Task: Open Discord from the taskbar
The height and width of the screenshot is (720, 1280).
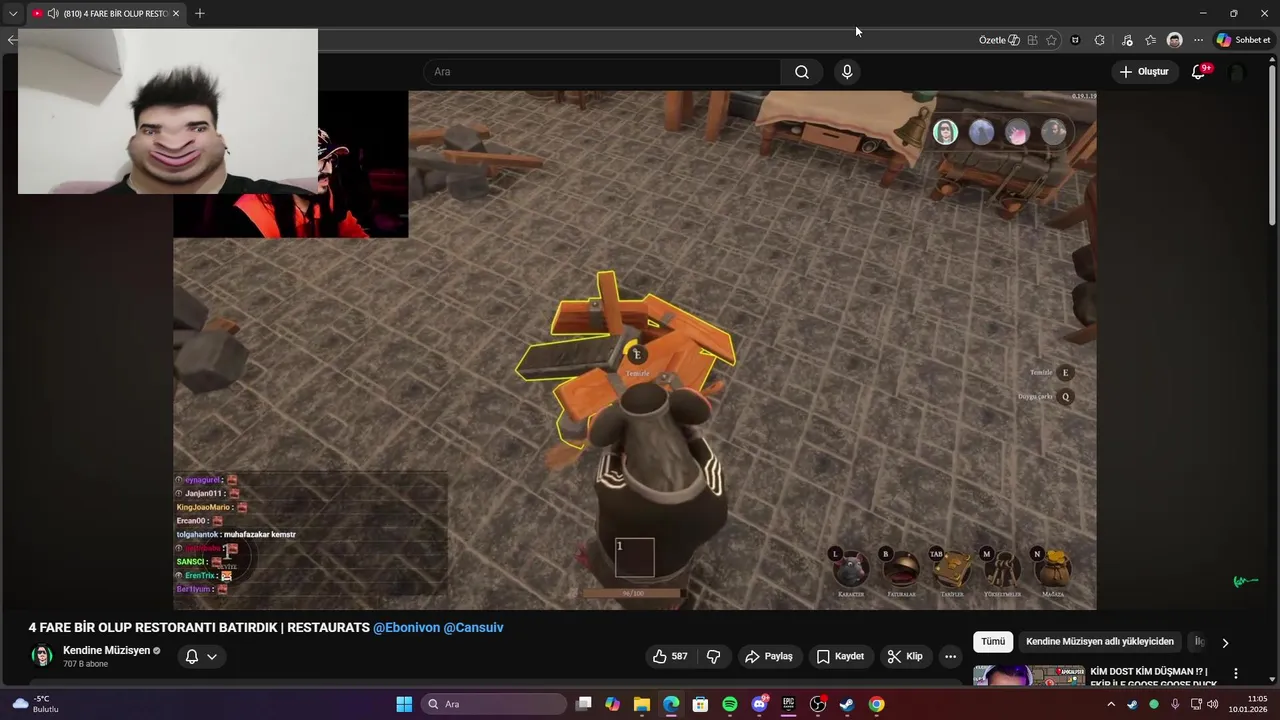Action: (759, 704)
